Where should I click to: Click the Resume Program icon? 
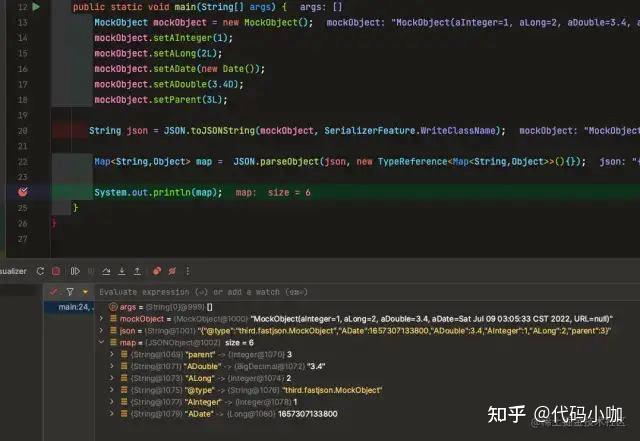coord(75,271)
